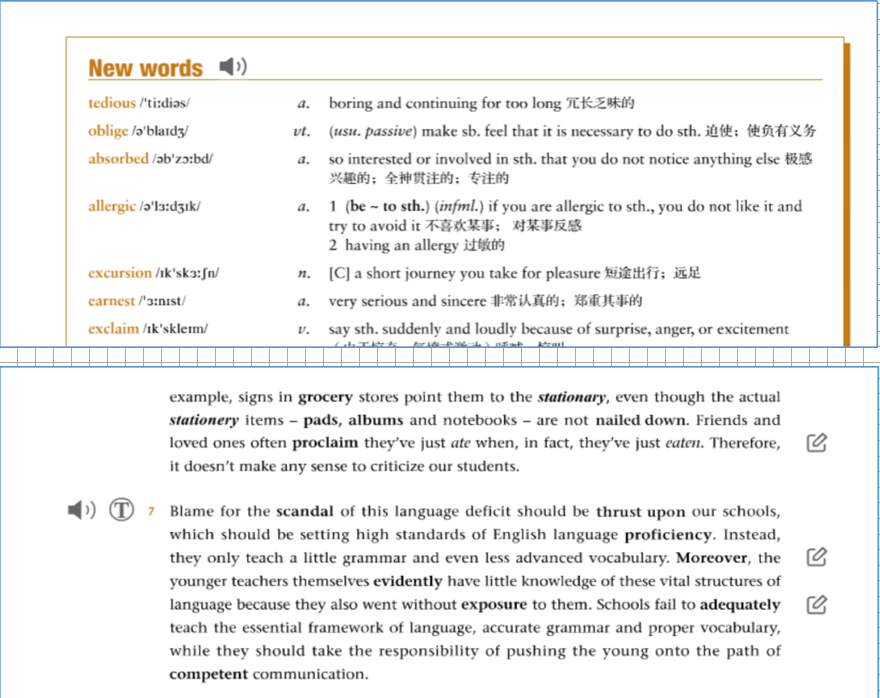Select the word oblige
880x698 pixels.
pos(106,131)
